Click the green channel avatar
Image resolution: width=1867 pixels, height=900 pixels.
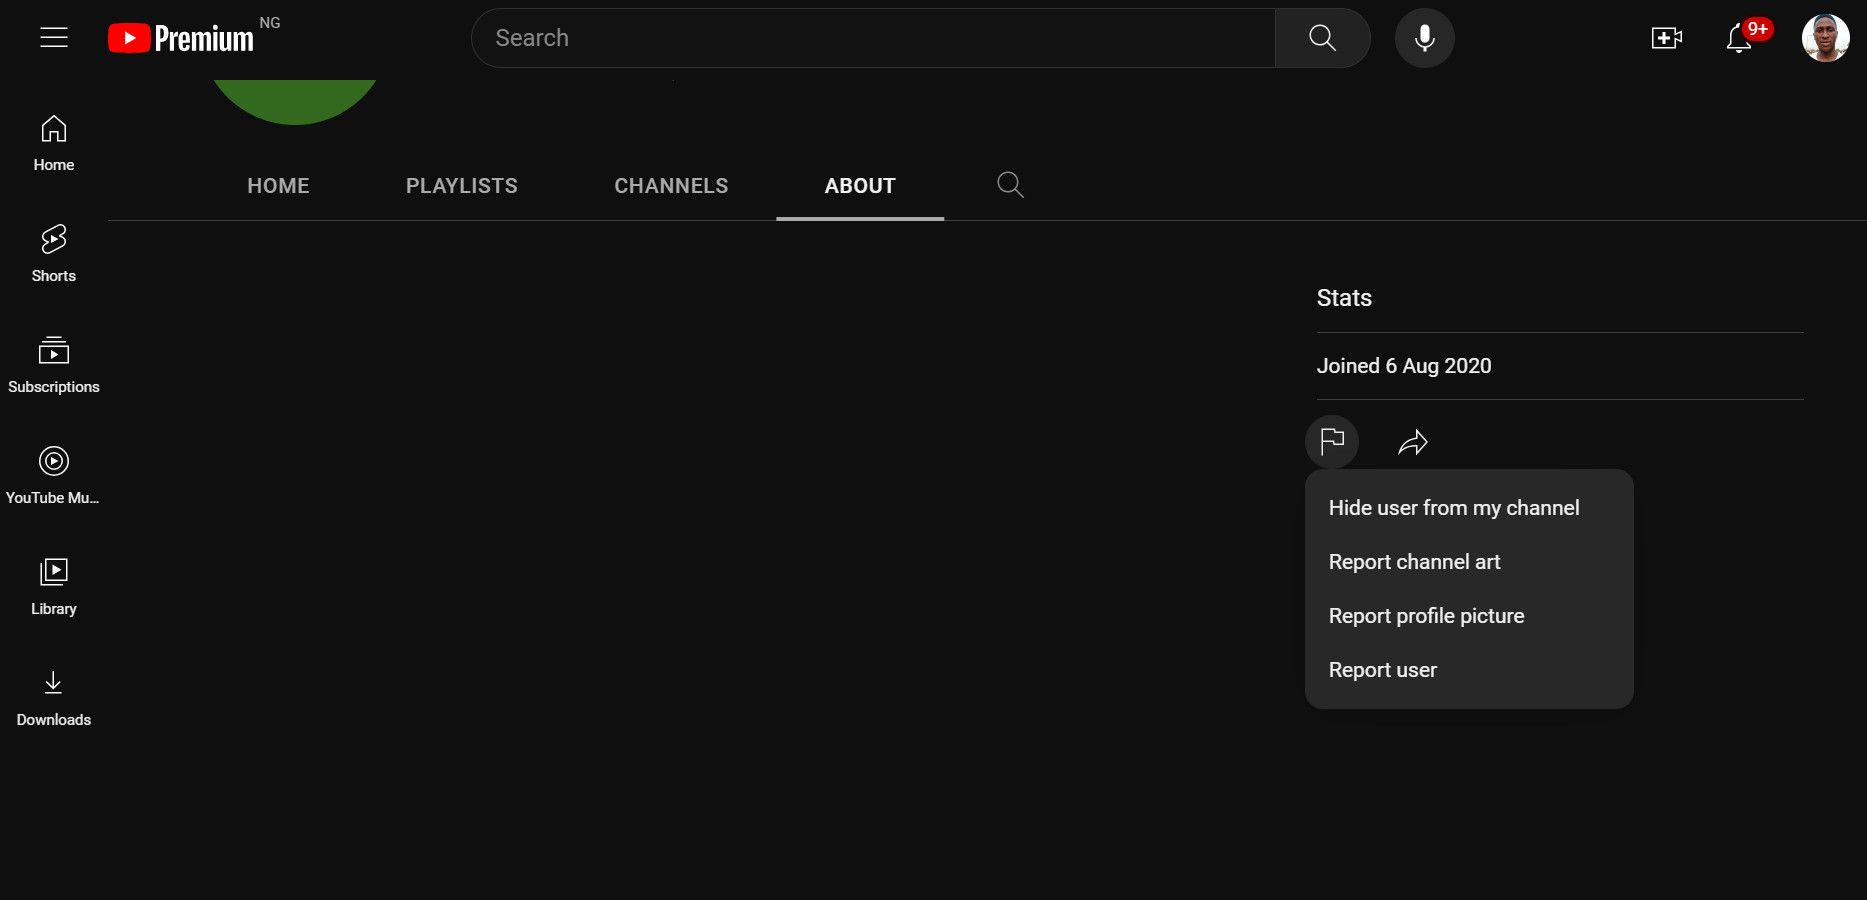(295, 102)
